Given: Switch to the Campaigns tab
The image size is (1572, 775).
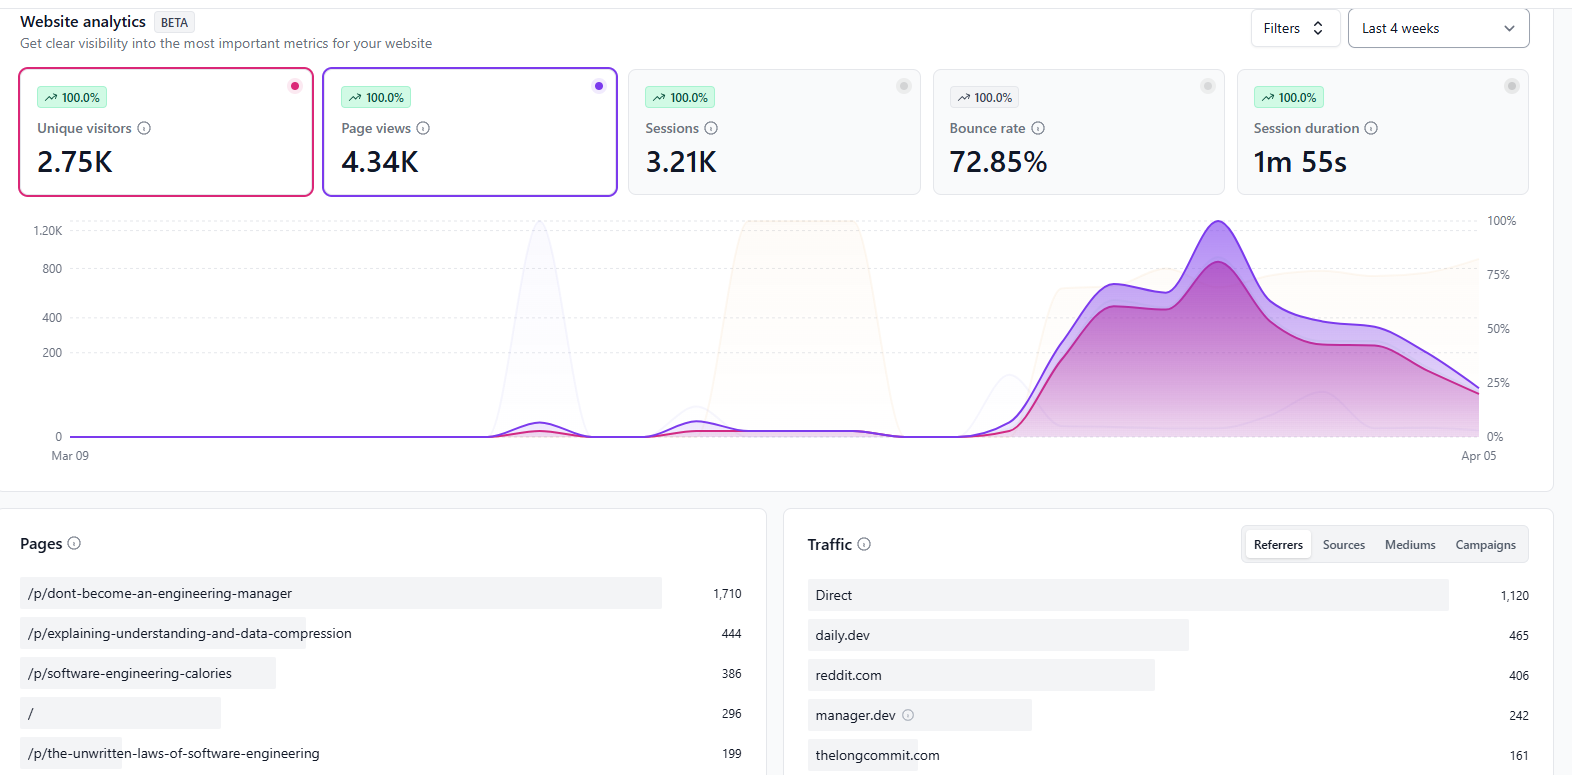Looking at the screenshot, I should [x=1485, y=545].
